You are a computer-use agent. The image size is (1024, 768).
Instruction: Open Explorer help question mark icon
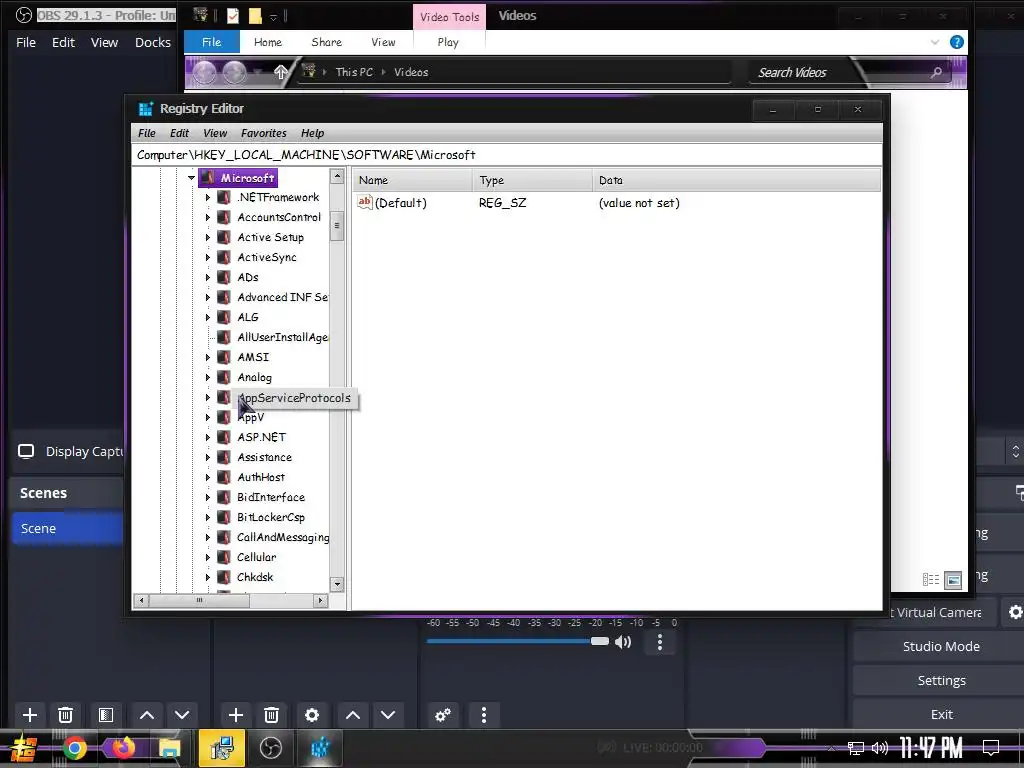pyautogui.click(x=957, y=42)
